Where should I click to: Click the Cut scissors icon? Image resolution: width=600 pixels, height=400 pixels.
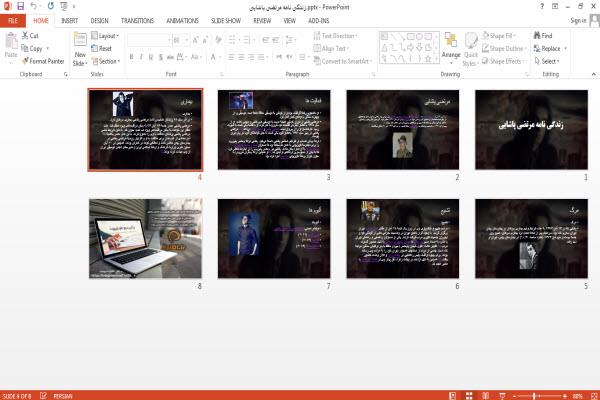[25, 36]
